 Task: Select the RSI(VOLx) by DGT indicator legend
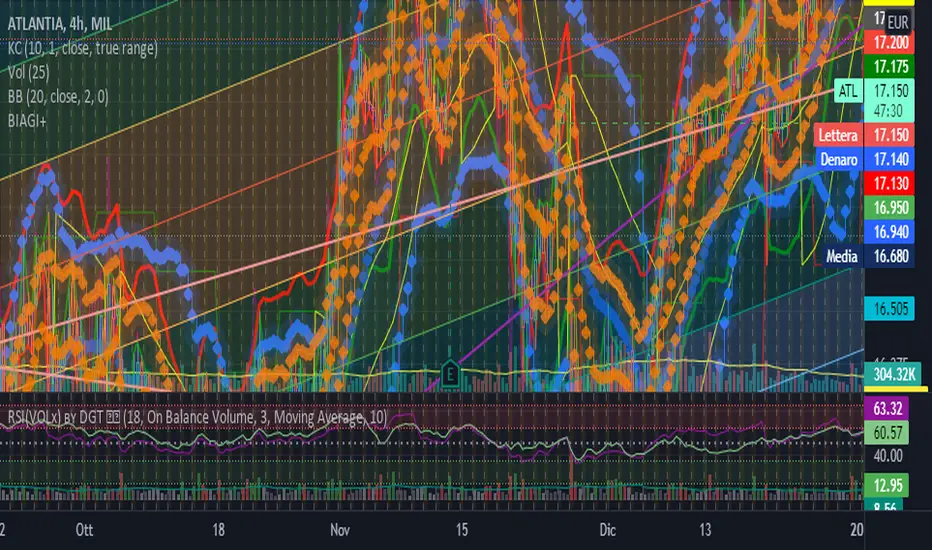coord(197,417)
